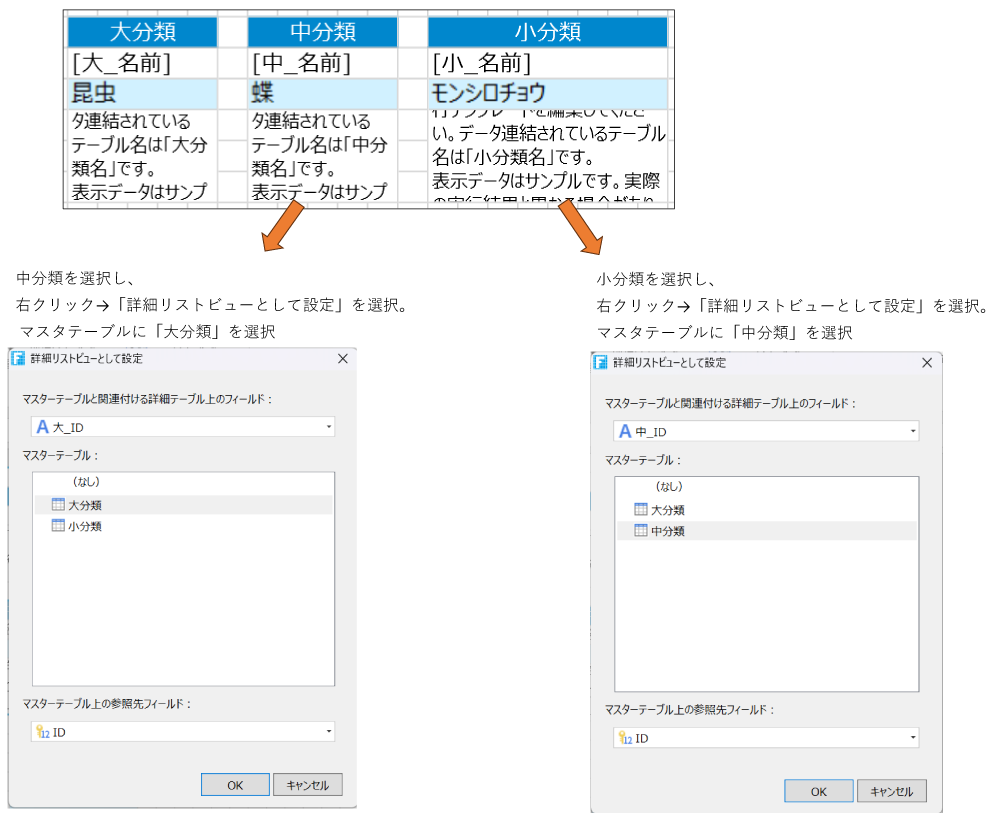Image resolution: width=1000 pixels, height=825 pixels.
Task: Click the 小分類 description text cell
Action: [x=548, y=156]
